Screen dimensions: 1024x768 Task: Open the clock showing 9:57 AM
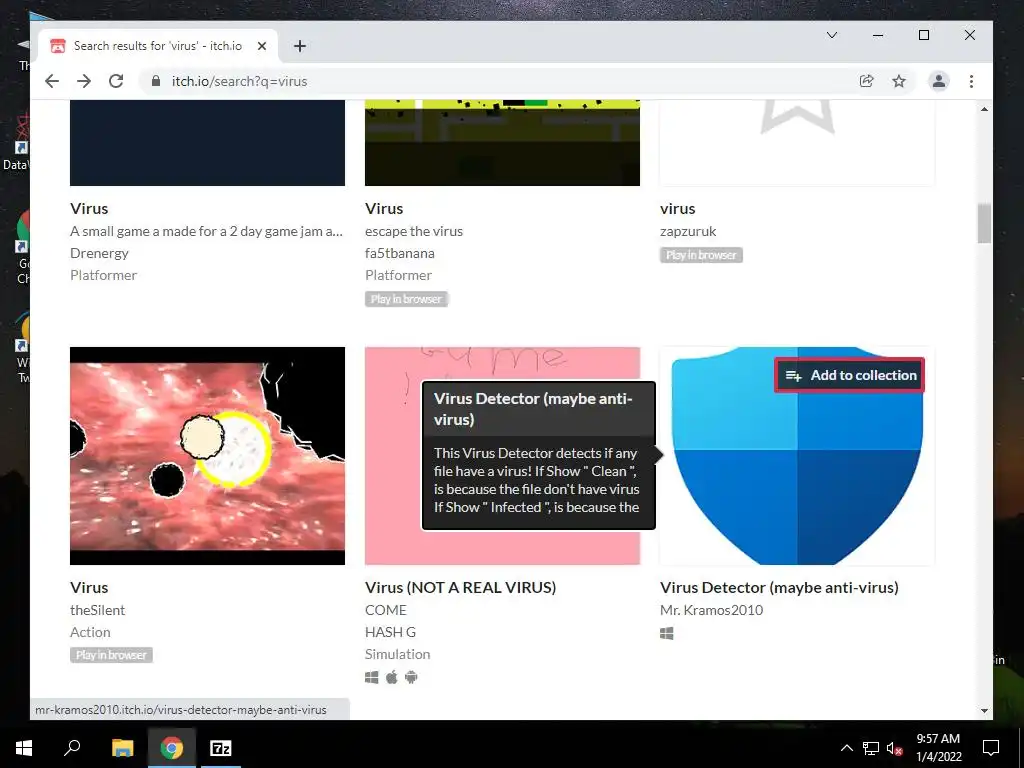(x=938, y=748)
